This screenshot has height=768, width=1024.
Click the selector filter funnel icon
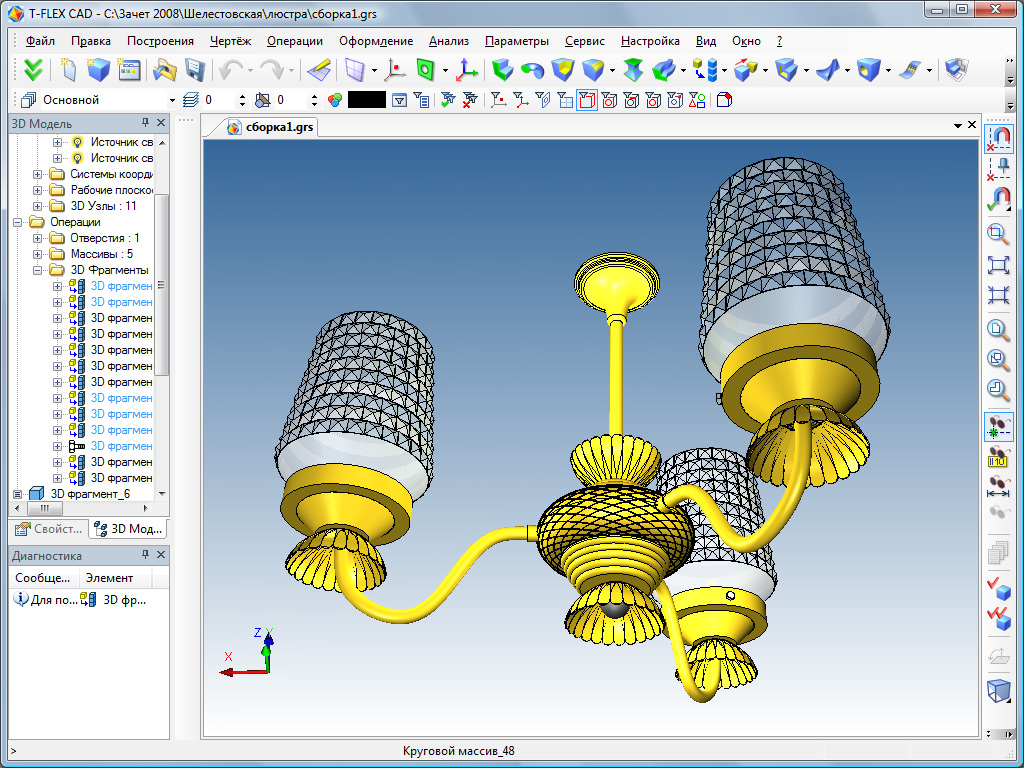point(399,100)
